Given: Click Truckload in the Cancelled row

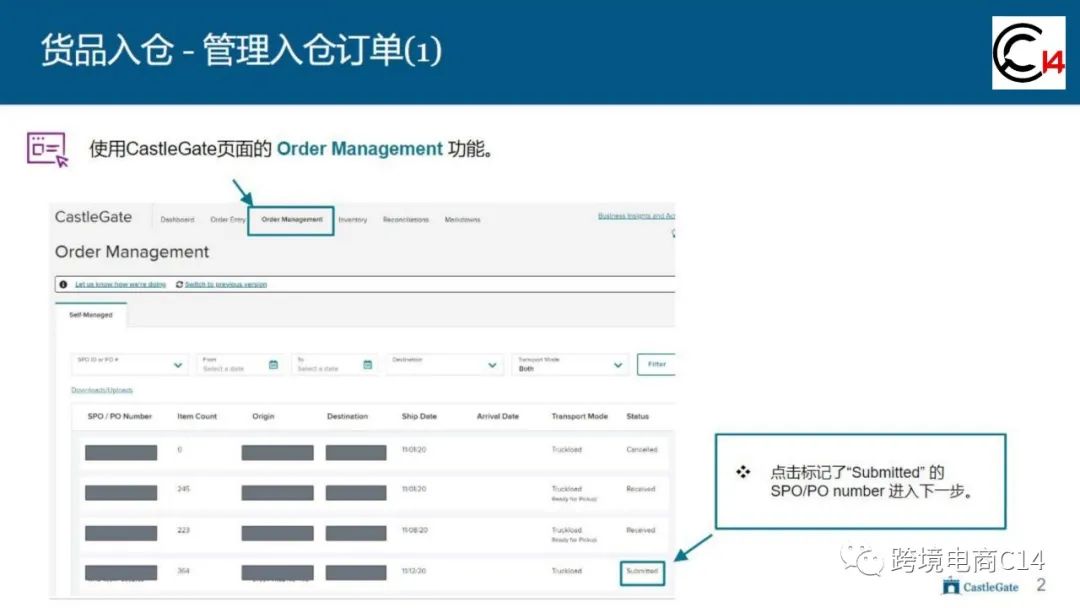Looking at the screenshot, I should (x=567, y=450).
